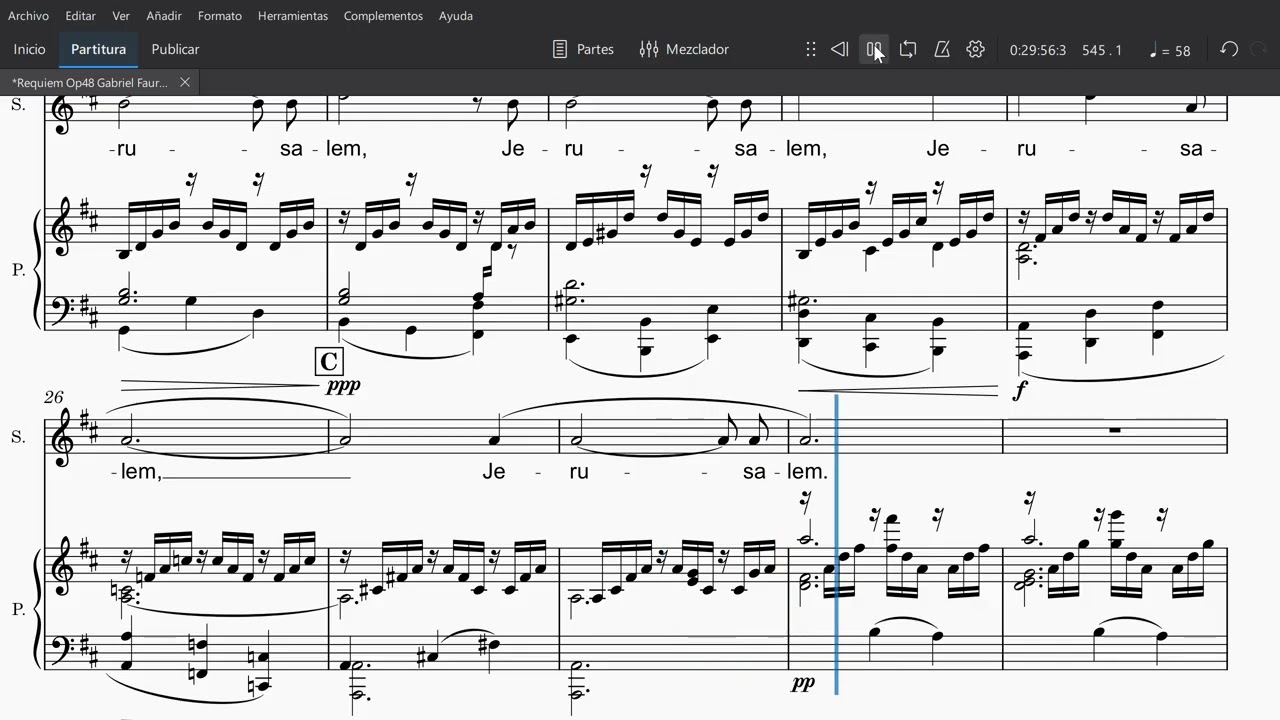Select the measure number 26
Screen dimensions: 1280x720
click(x=53, y=397)
